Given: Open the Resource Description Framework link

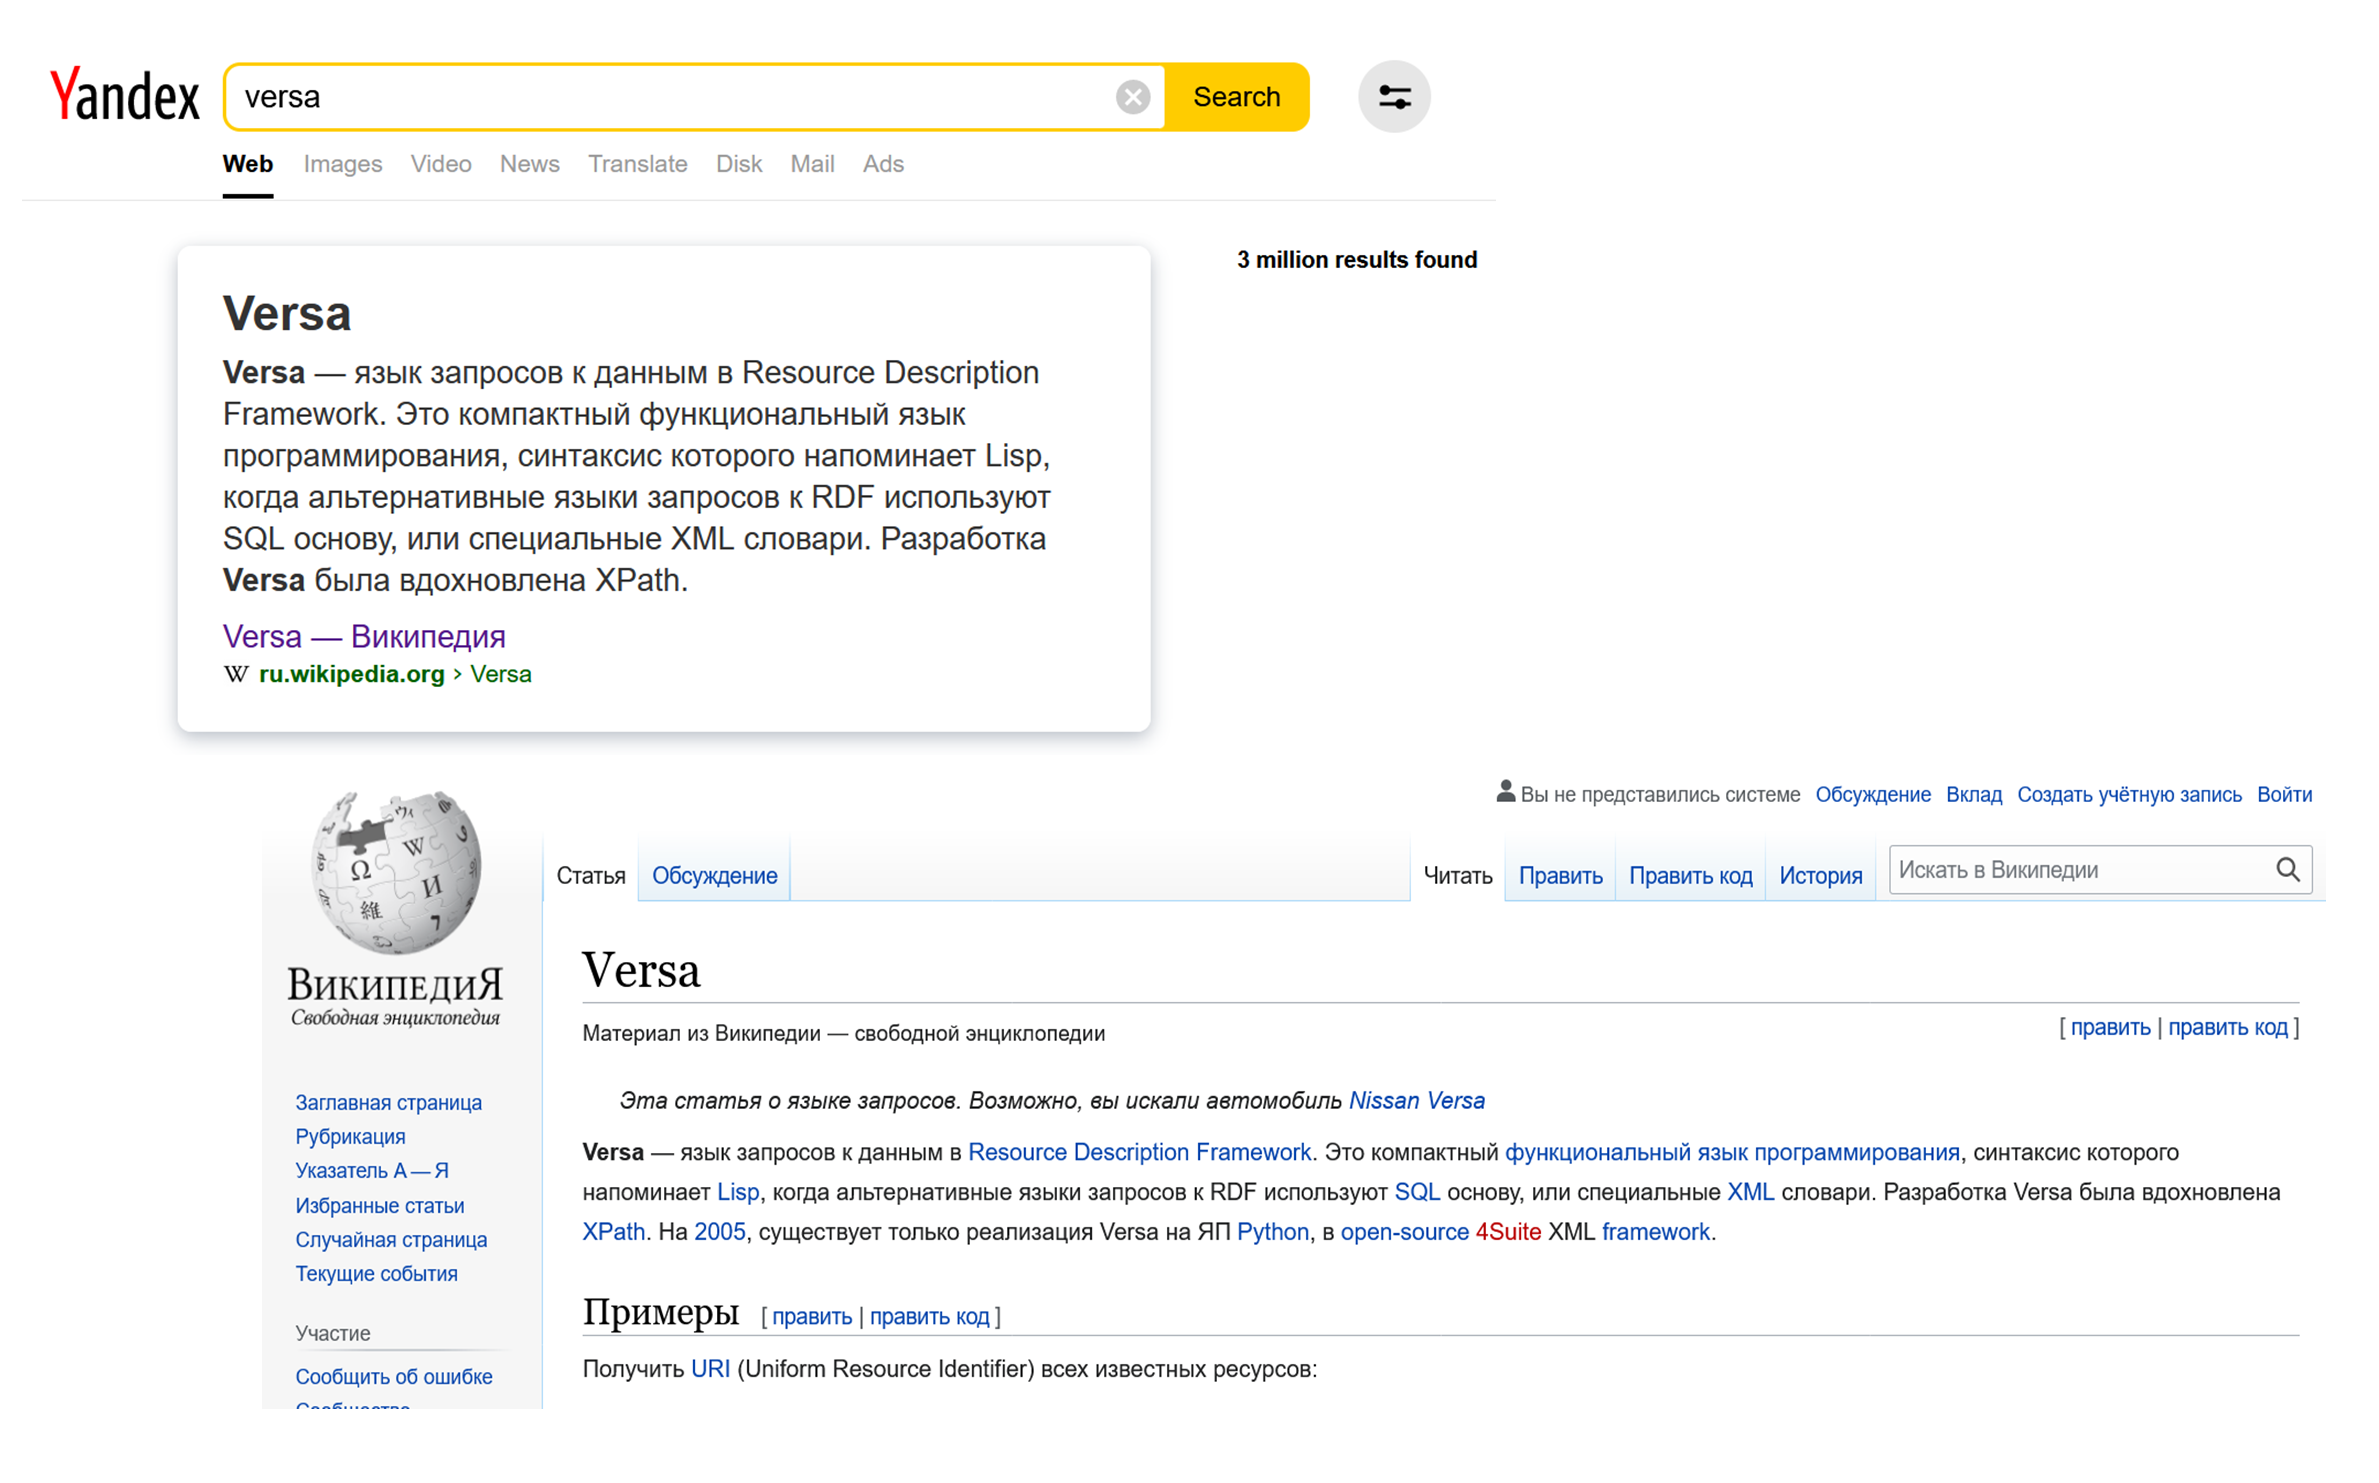Looking at the screenshot, I should click(x=1139, y=1152).
